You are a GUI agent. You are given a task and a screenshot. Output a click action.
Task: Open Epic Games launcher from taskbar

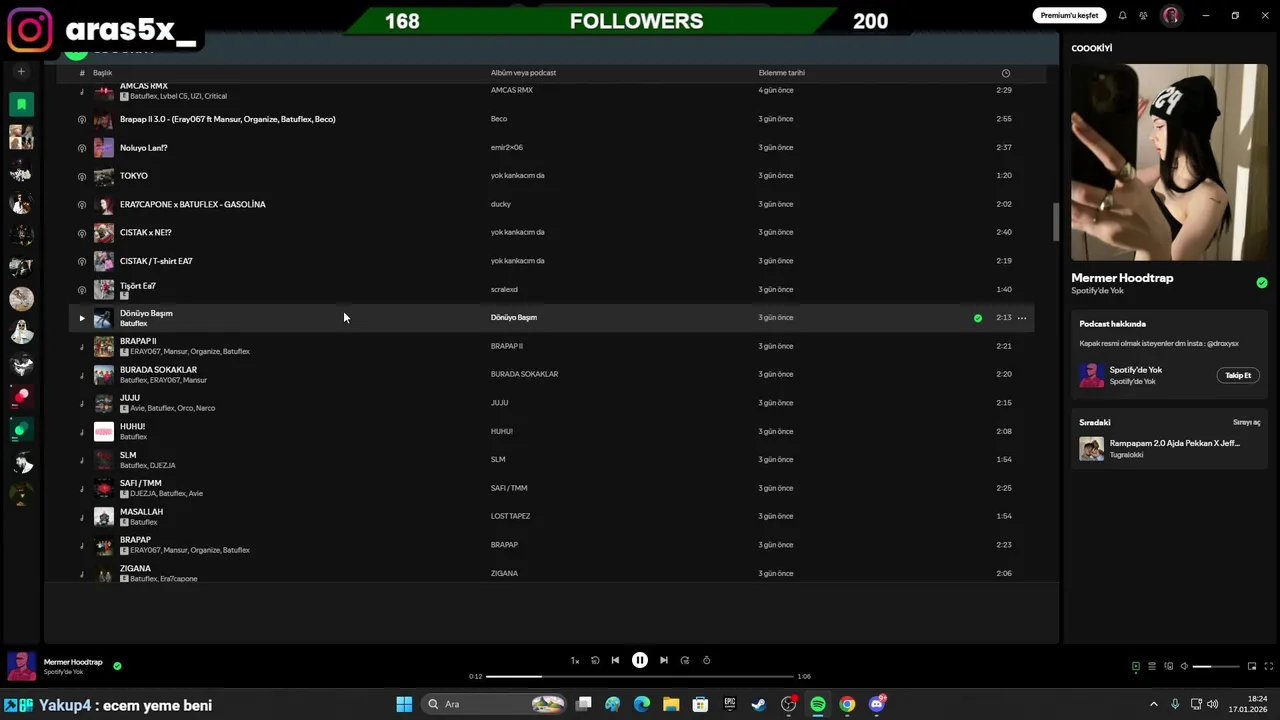click(730, 704)
